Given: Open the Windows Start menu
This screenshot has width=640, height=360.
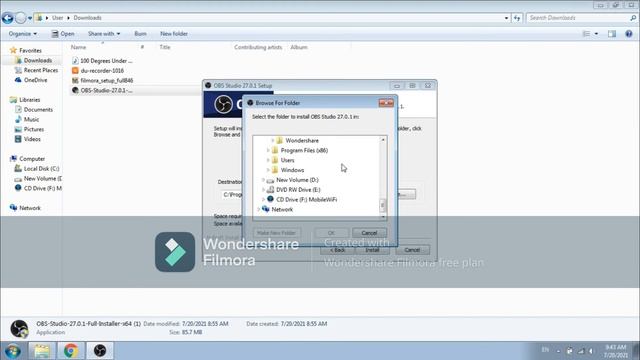Looking at the screenshot, I should click(x=13, y=351).
